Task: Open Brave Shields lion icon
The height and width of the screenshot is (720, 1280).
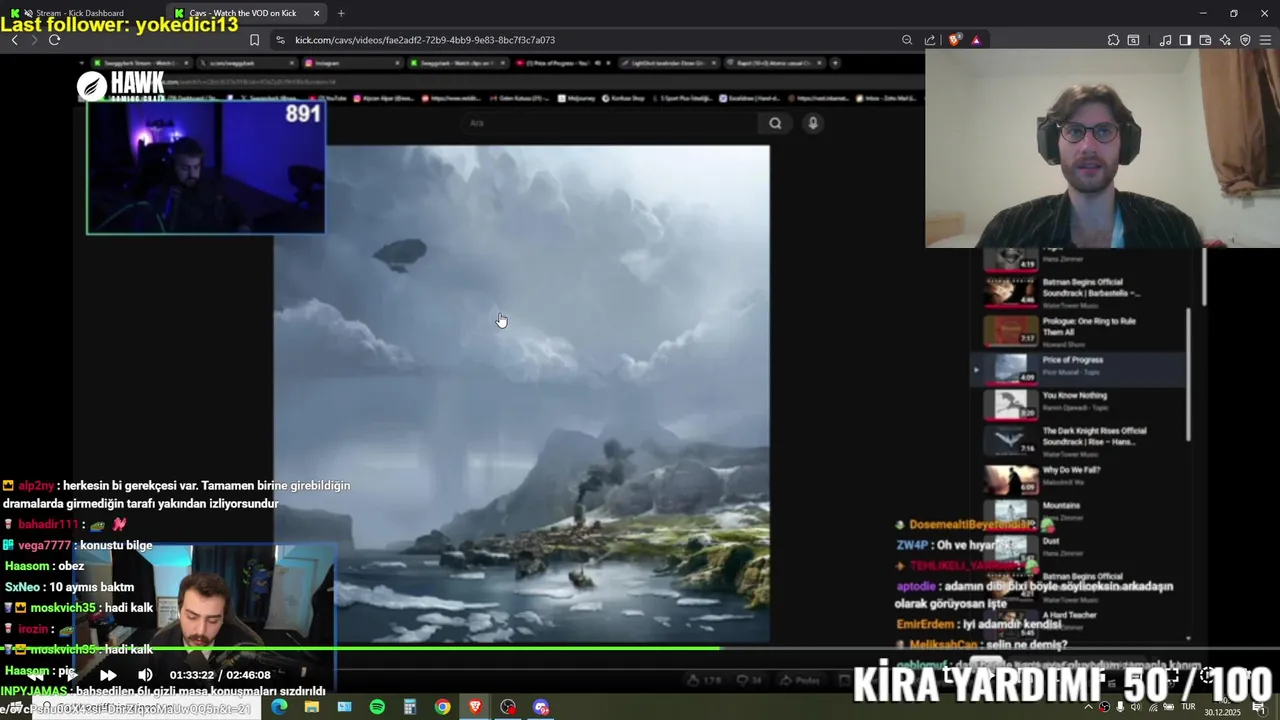Action: pos(955,40)
